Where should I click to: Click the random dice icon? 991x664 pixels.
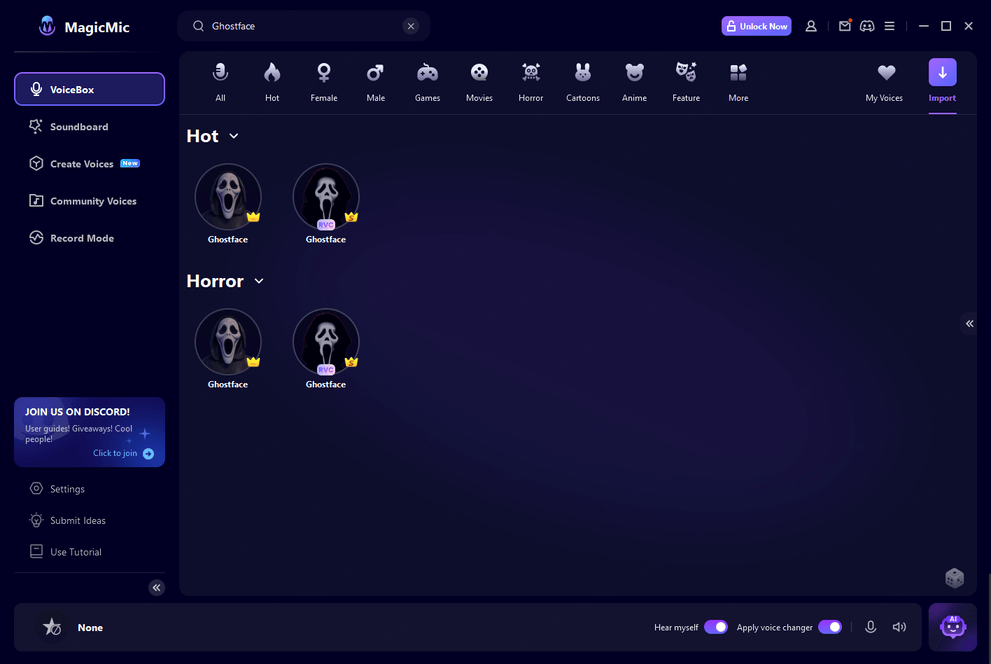(954, 578)
